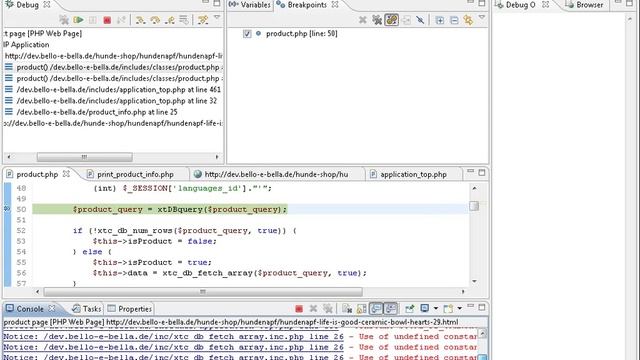Click the breakpoint marker at line 50
Screen dimensions: 640x360
point(7,209)
